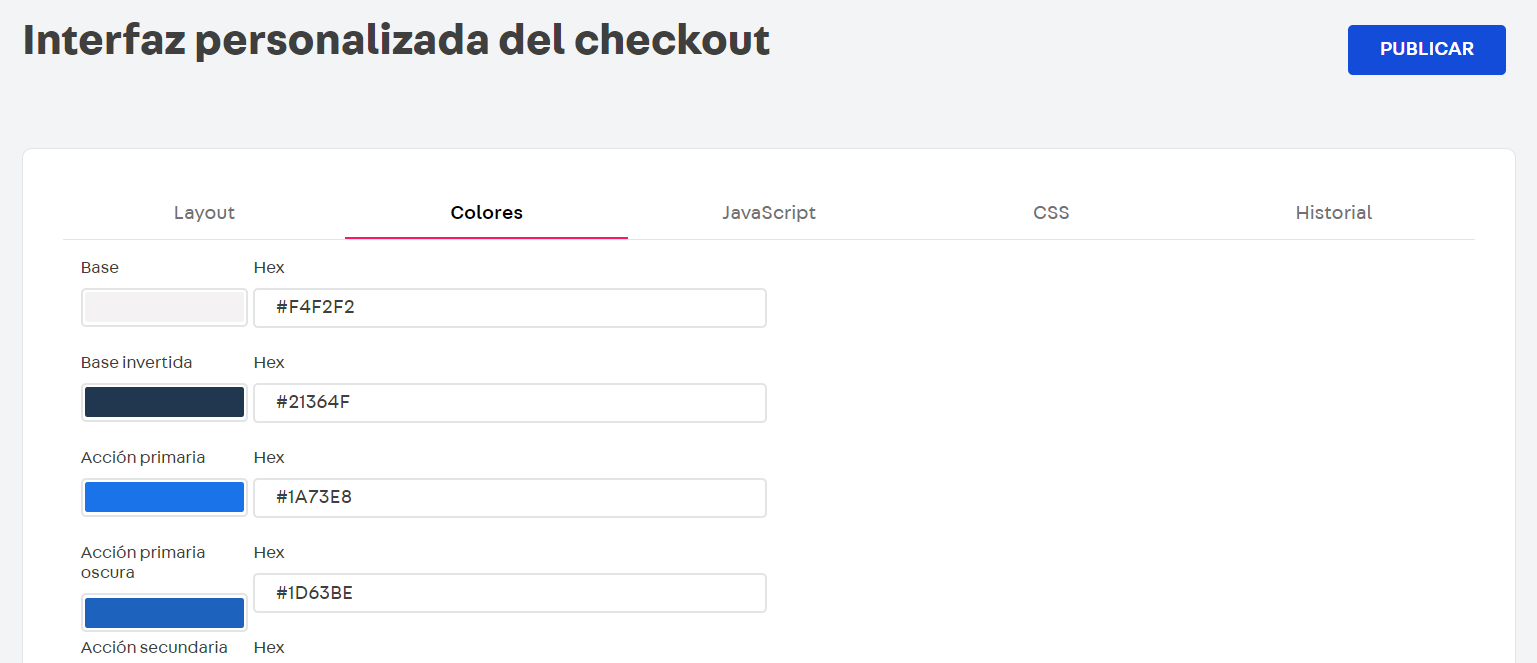1537x663 pixels.
Task: Click the Base color swatch
Action: point(164,307)
